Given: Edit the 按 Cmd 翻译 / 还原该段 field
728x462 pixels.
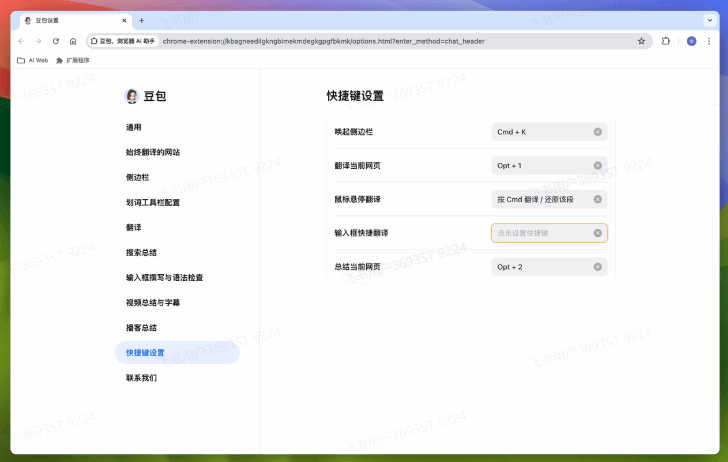Looking at the screenshot, I should [549, 199].
